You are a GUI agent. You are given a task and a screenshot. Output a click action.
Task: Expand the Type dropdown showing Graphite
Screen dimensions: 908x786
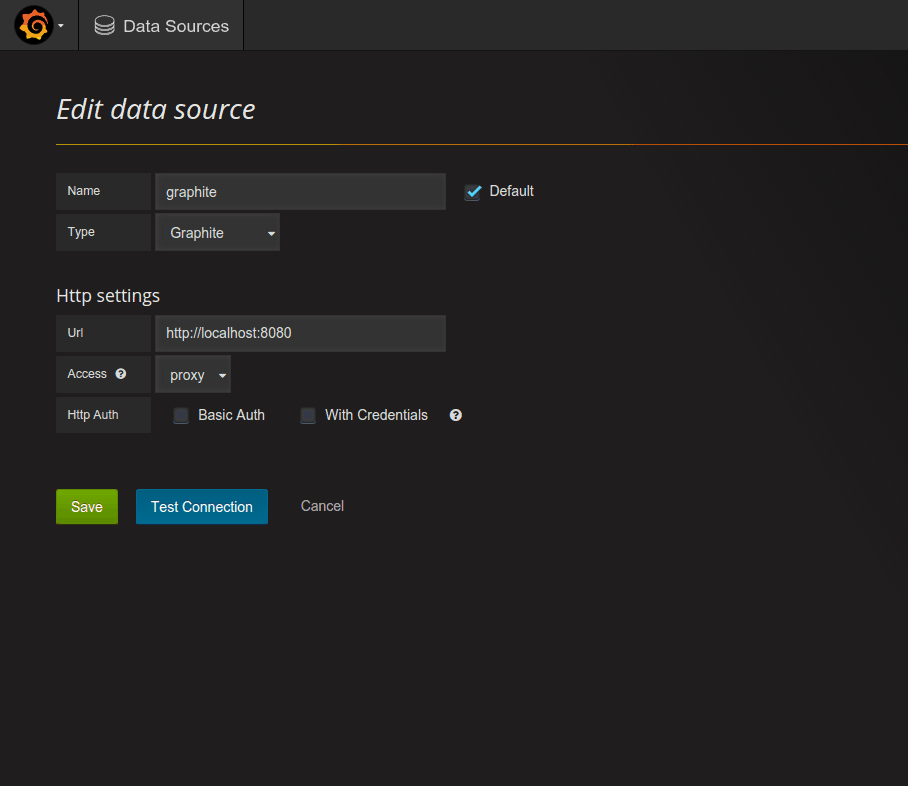click(218, 233)
